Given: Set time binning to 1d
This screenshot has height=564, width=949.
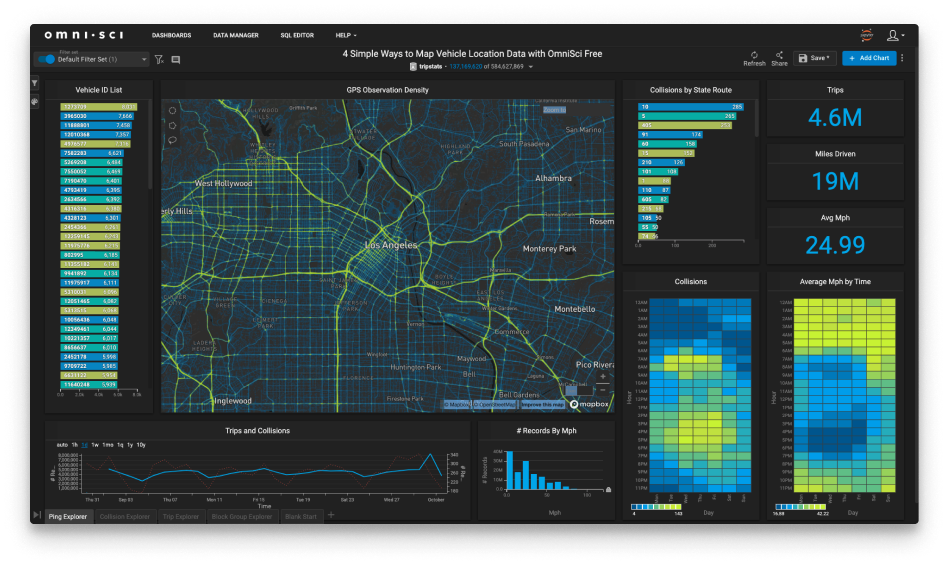Looking at the screenshot, I should pyautogui.click(x=85, y=445).
